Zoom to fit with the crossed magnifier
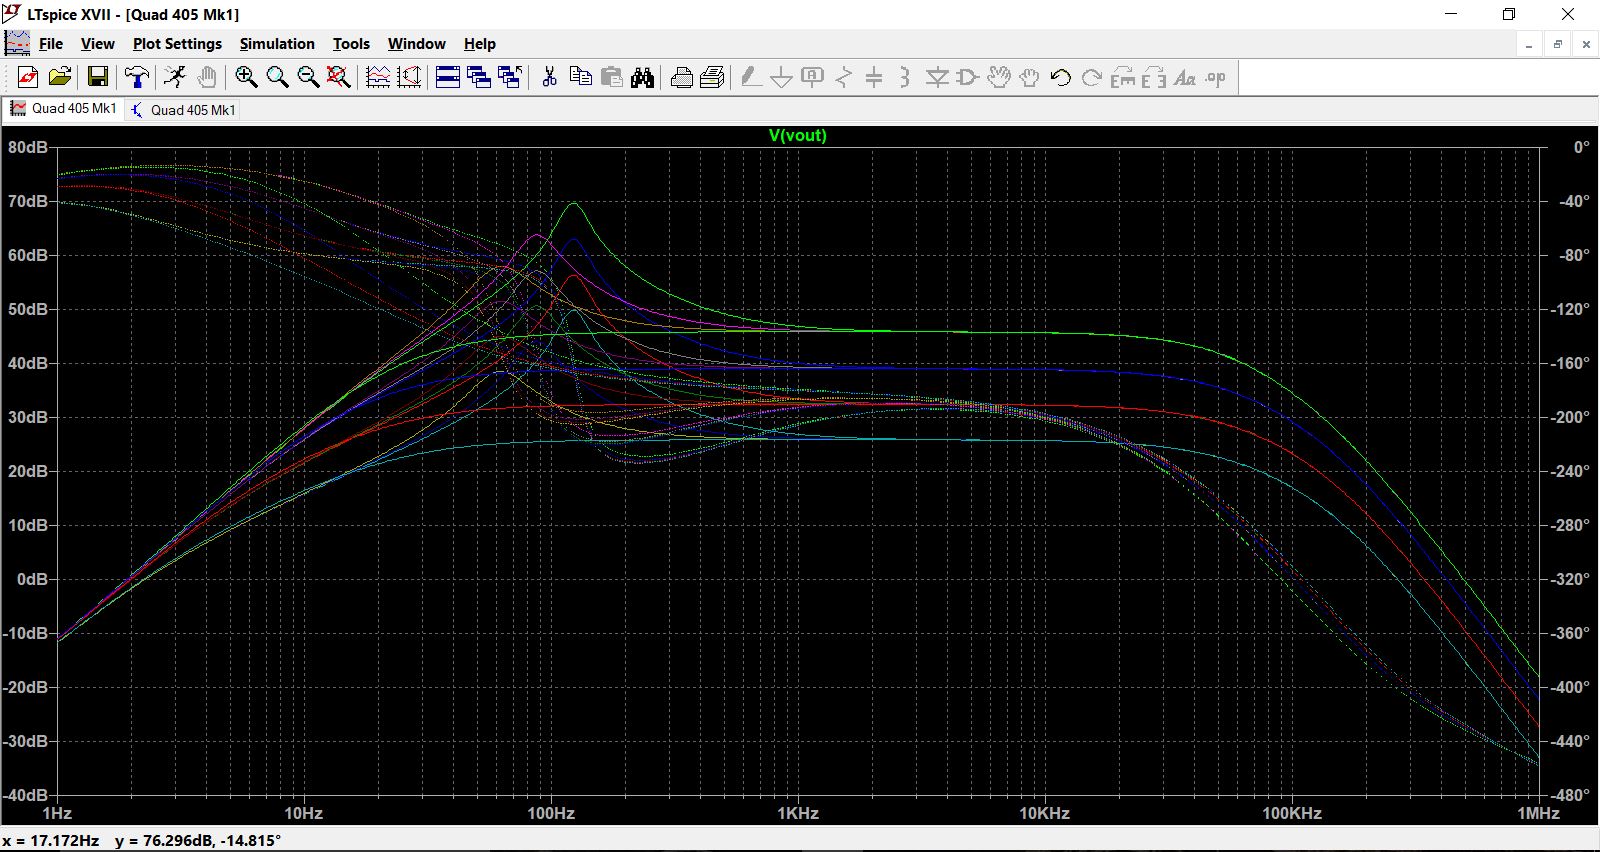The height and width of the screenshot is (852, 1600). point(339,77)
